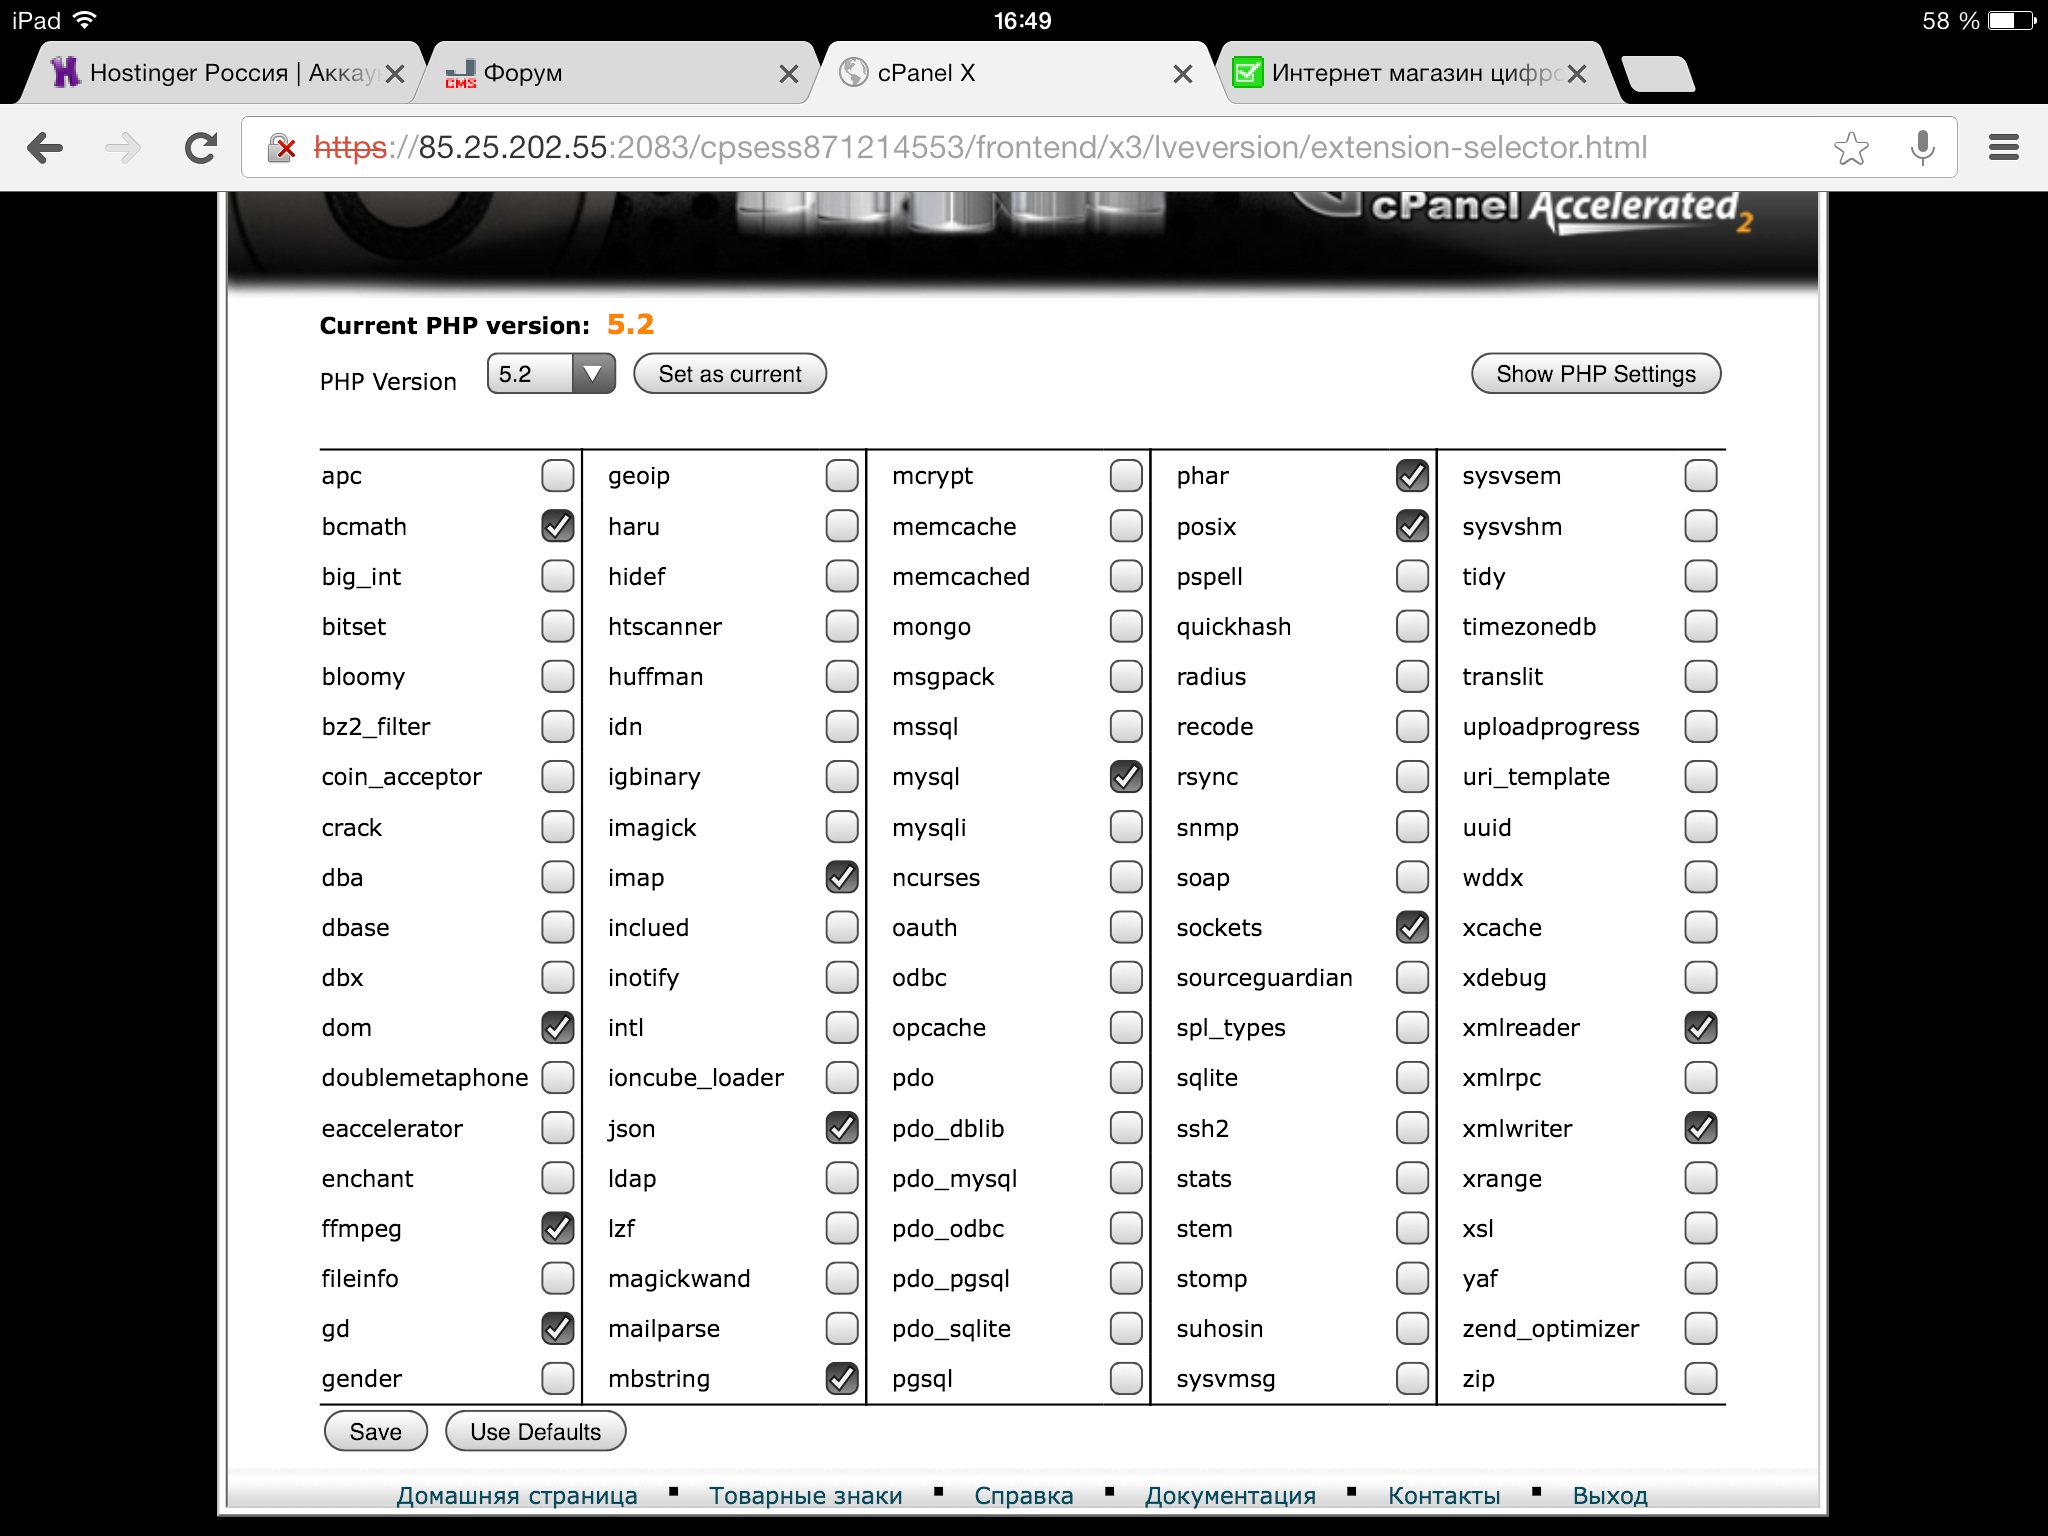Open the PHP Version dropdown
The height and width of the screenshot is (1536, 2048).
tap(551, 374)
